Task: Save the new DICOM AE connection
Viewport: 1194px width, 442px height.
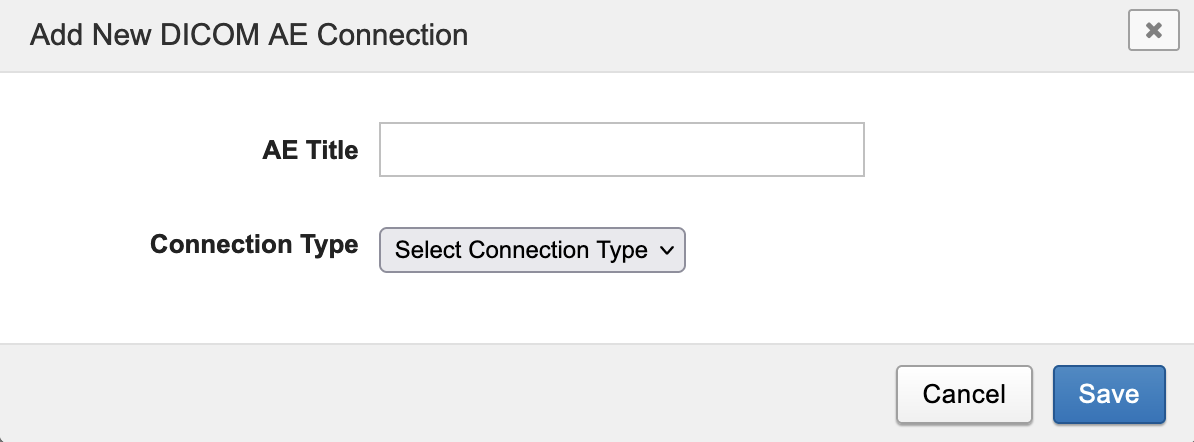Action: [x=1108, y=394]
